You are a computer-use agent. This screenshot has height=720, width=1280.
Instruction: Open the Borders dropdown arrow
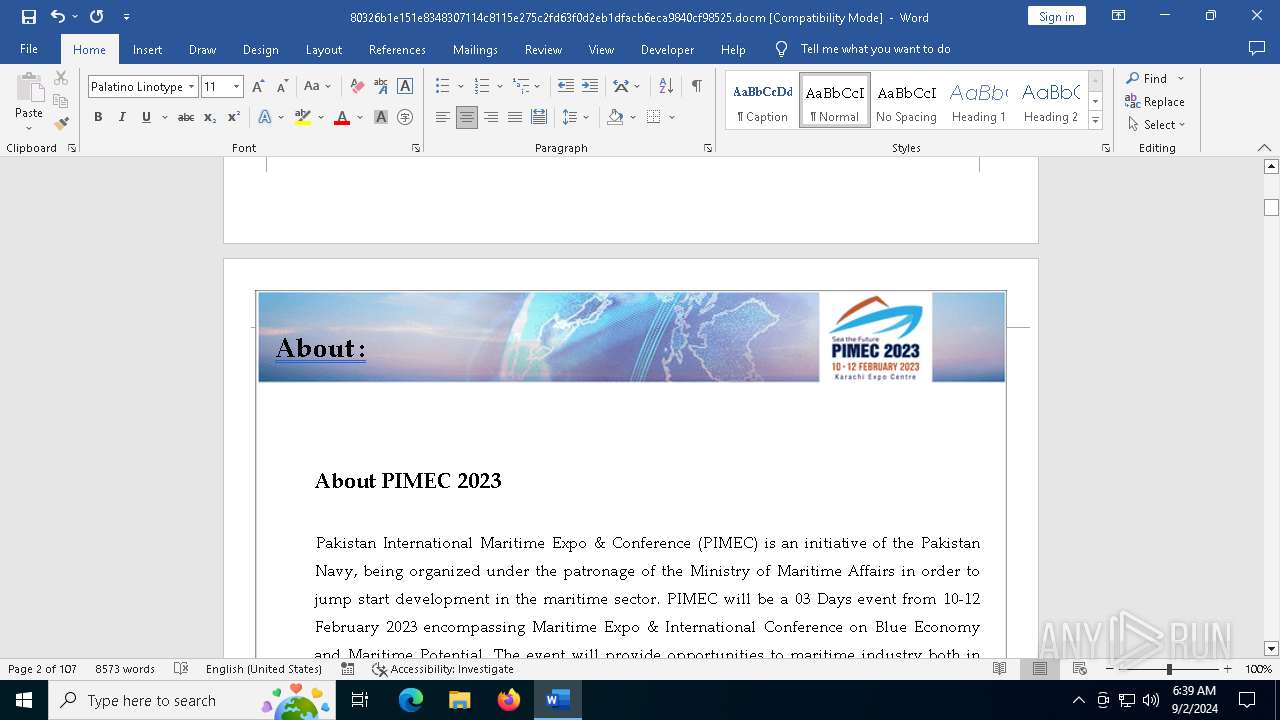[x=672, y=117]
